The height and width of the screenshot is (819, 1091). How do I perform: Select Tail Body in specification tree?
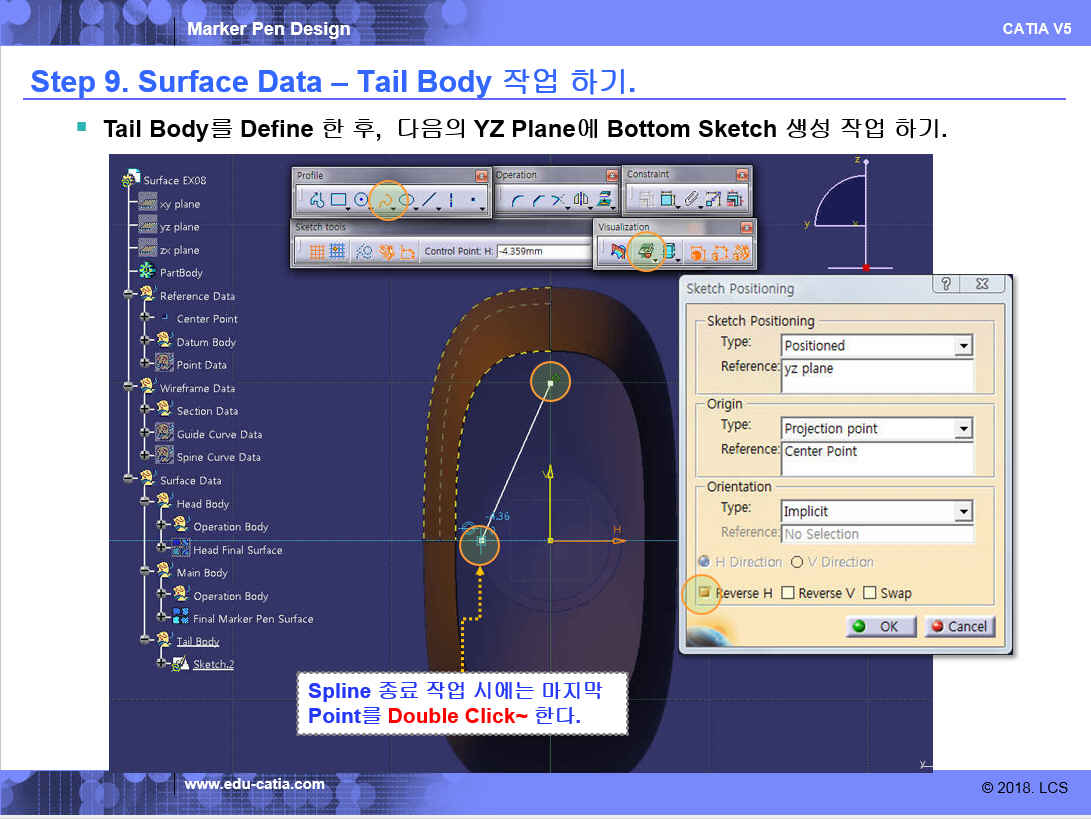[198, 642]
